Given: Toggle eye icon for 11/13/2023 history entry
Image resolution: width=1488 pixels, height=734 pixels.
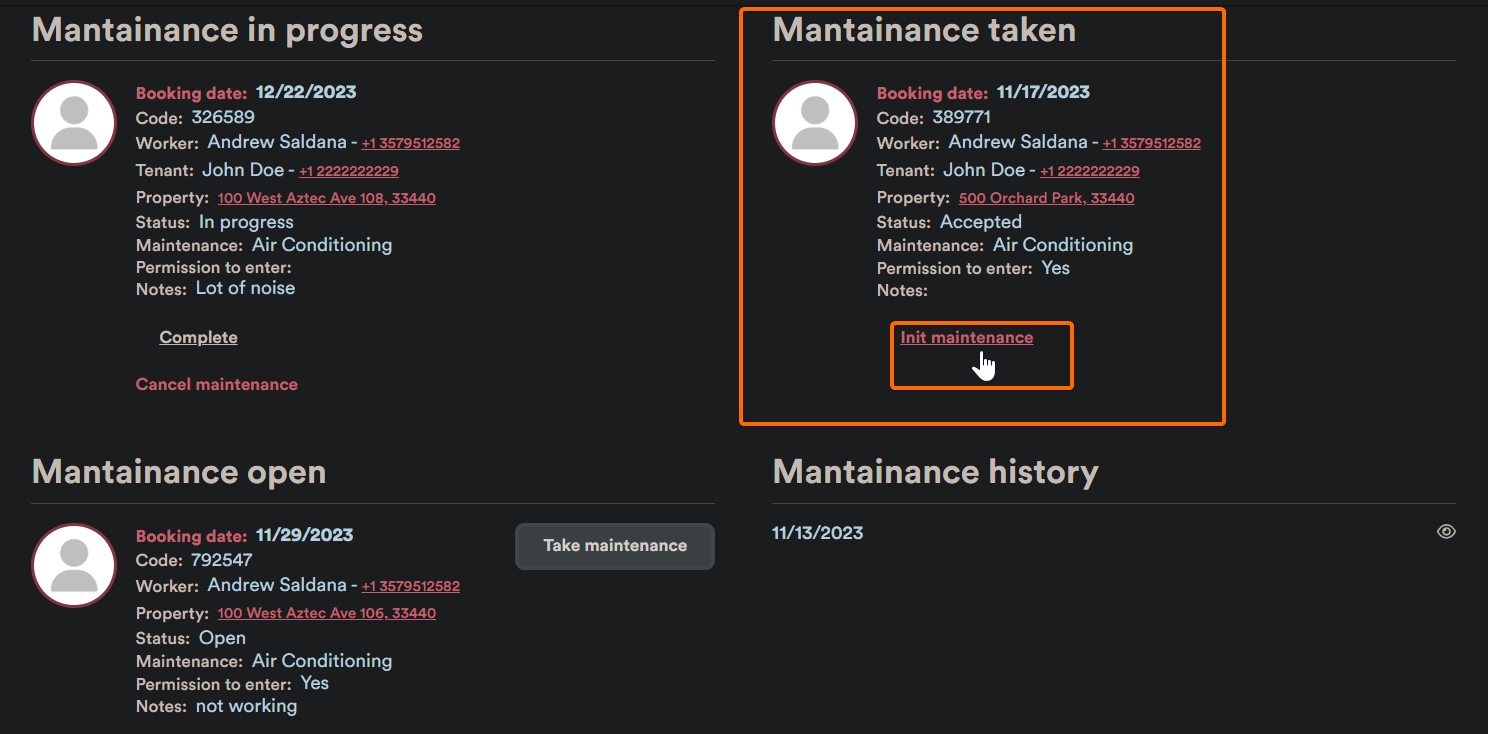Looking at the screenshot, I should click(1445, 532).
